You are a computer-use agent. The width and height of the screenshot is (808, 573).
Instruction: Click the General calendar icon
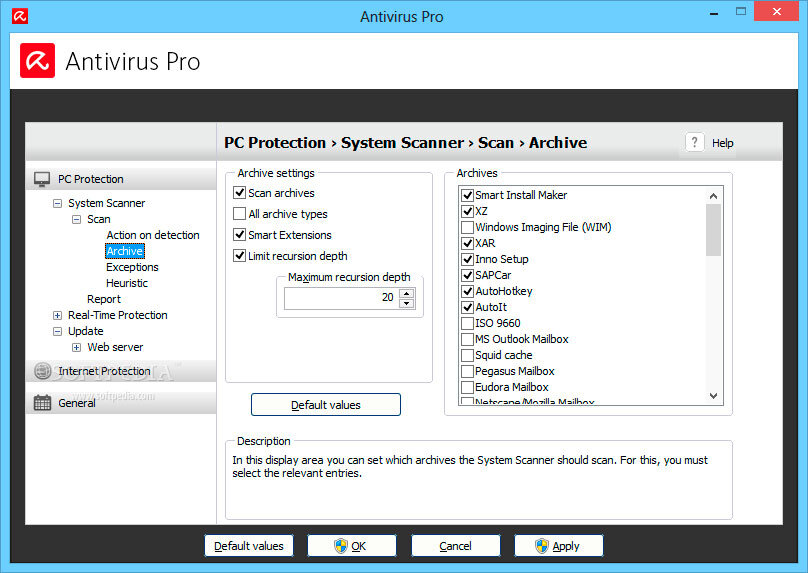[42, 403]
